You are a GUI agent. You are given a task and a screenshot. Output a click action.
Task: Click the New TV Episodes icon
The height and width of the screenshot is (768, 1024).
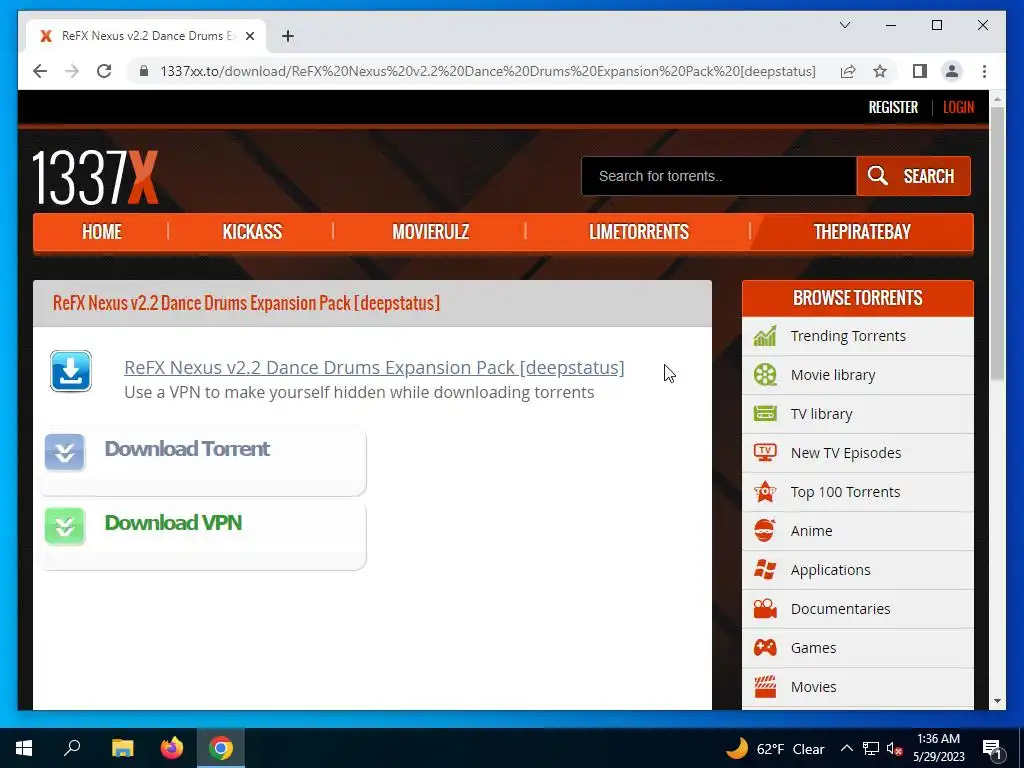click(765, 453)
